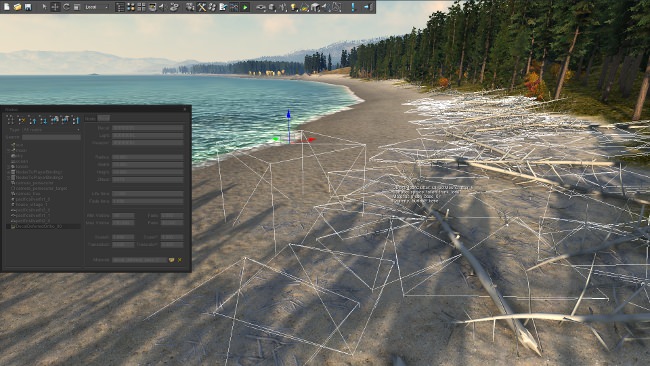Clear the Material with X icon

(x=179, y=260)
